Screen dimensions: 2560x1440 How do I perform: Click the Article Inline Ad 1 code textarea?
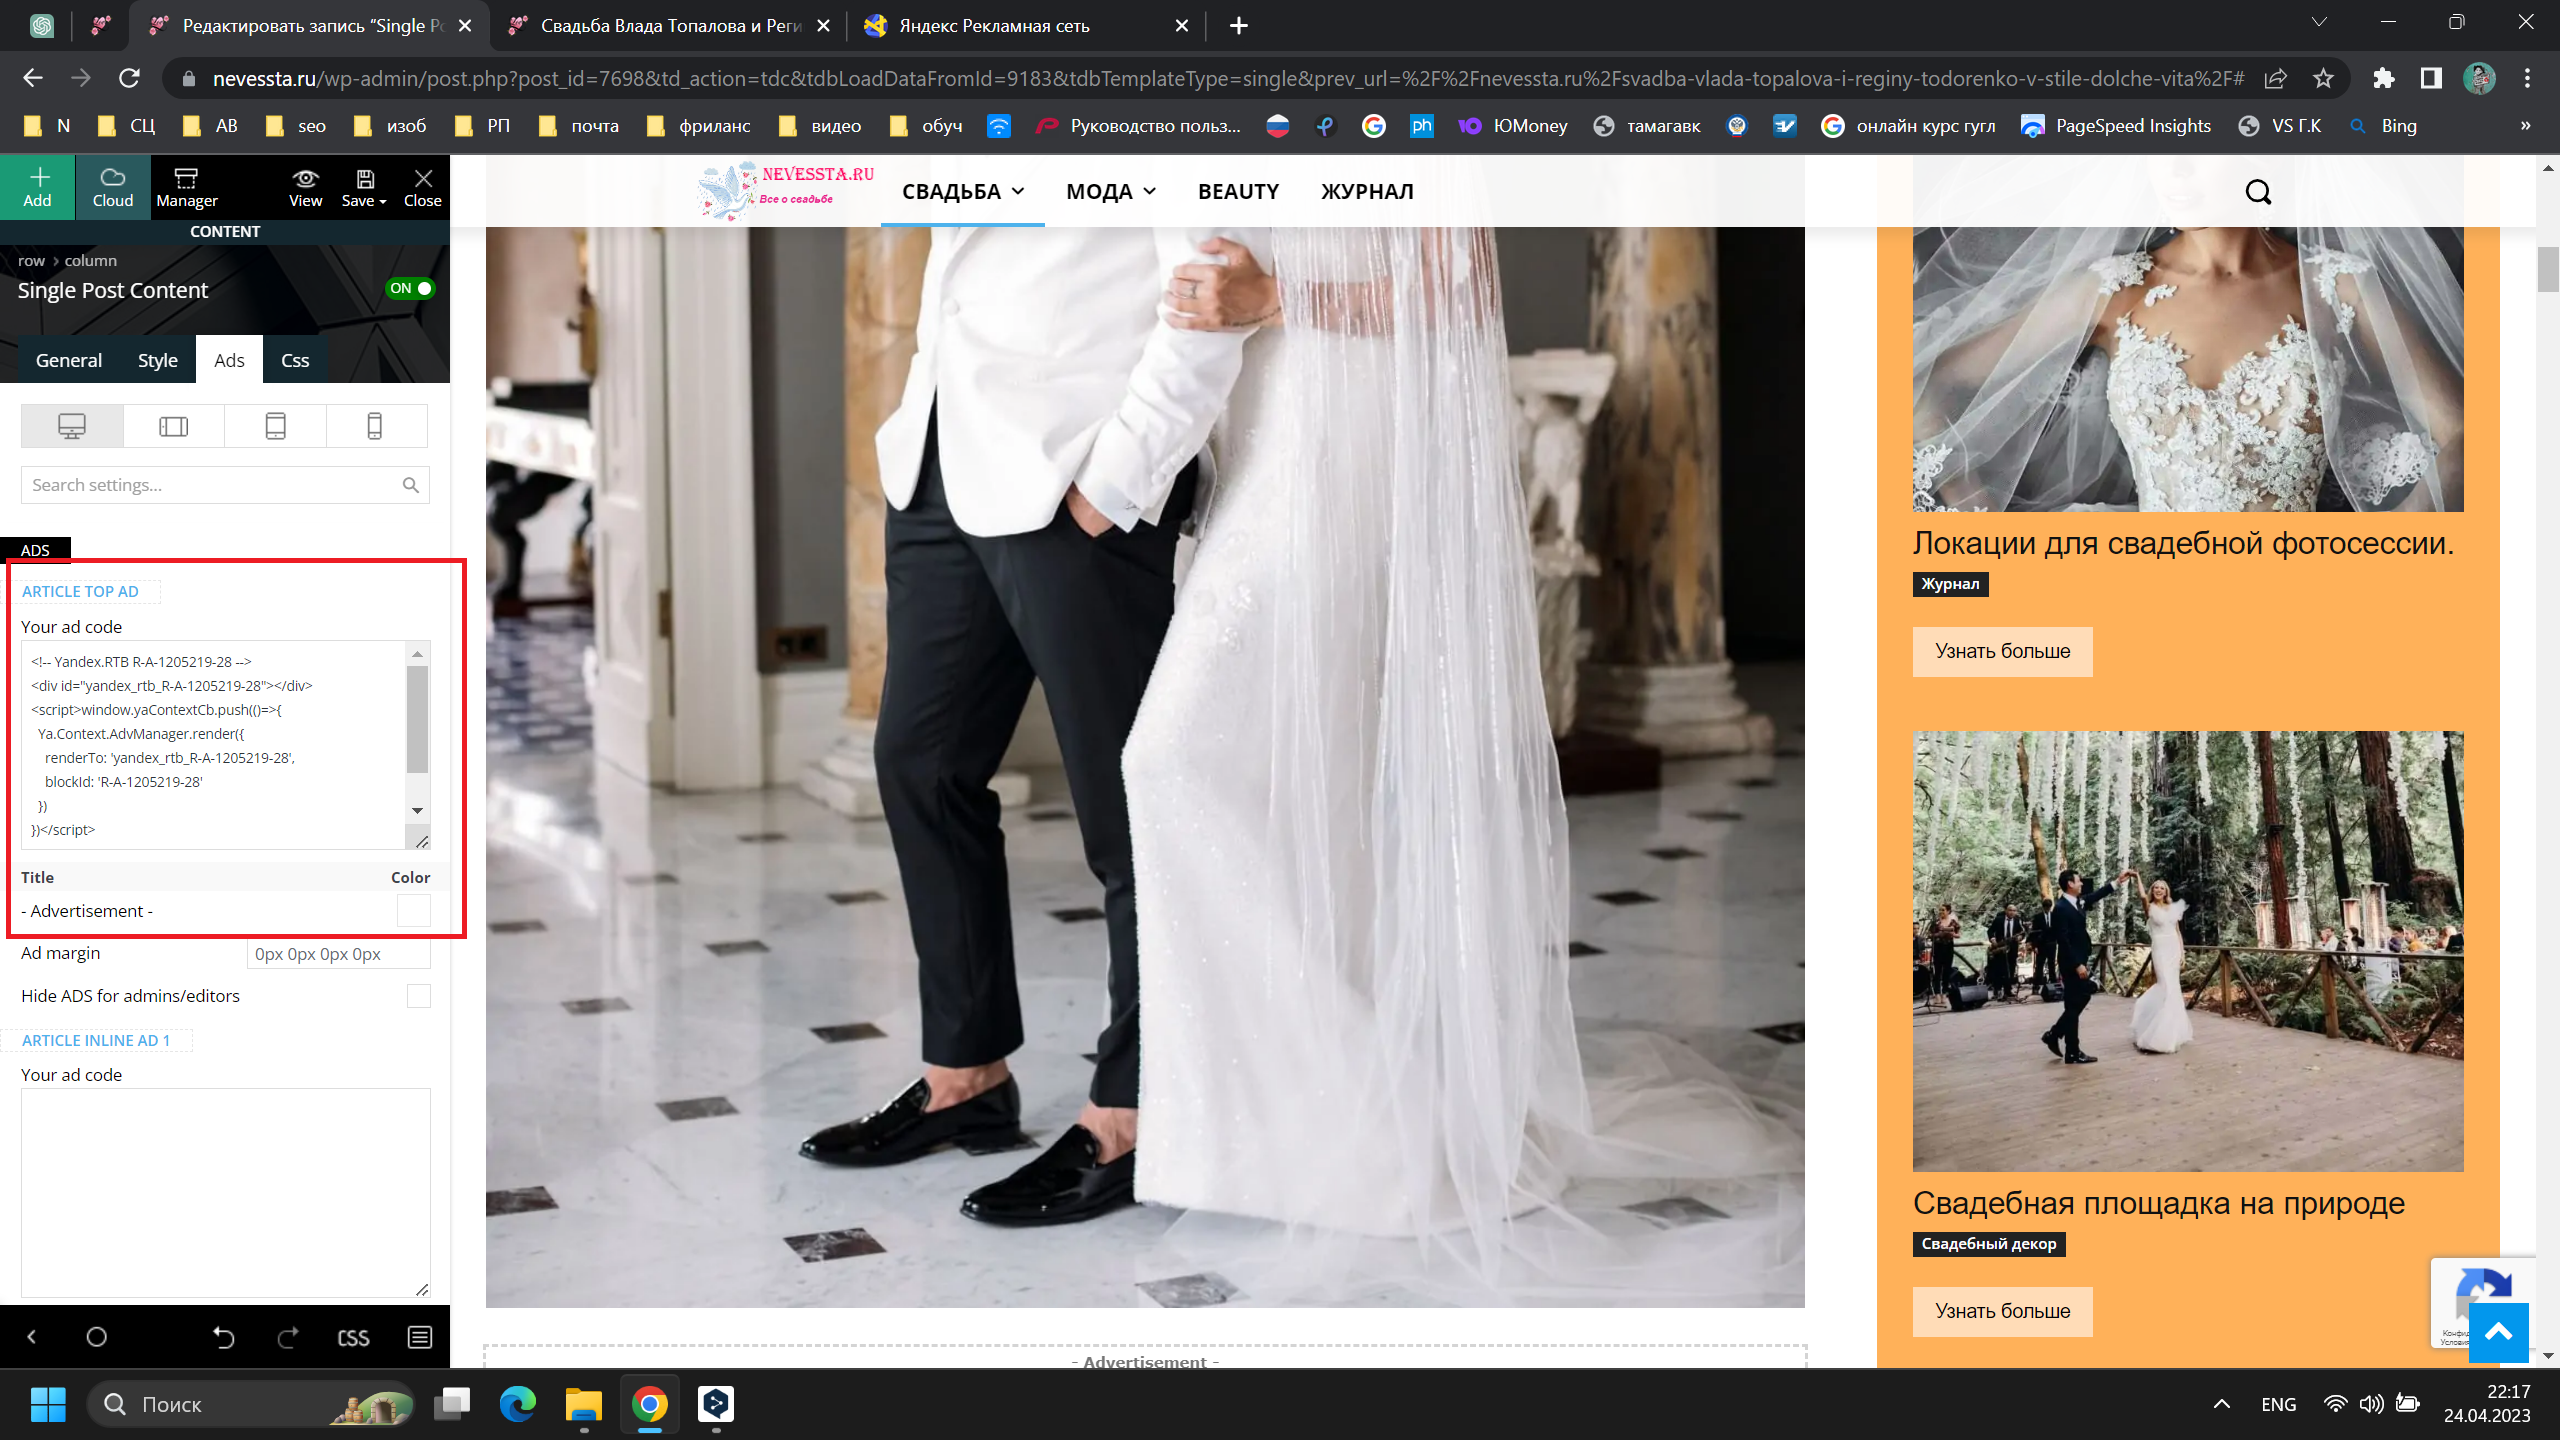pos(225,1192)
